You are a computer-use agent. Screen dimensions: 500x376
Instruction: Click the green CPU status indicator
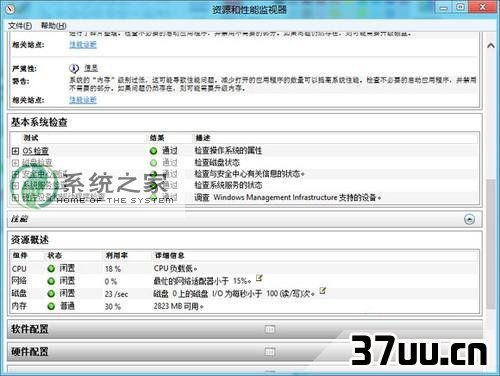pos(51,269)
